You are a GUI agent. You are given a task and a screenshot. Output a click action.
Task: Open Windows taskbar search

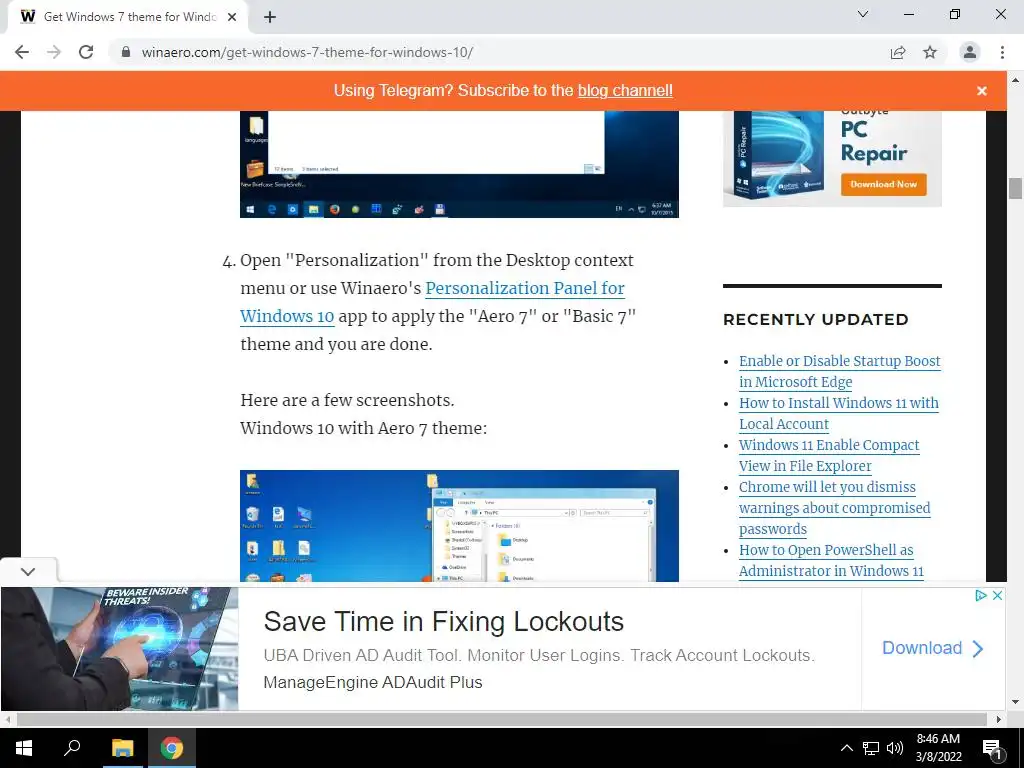tap(72, 748)
